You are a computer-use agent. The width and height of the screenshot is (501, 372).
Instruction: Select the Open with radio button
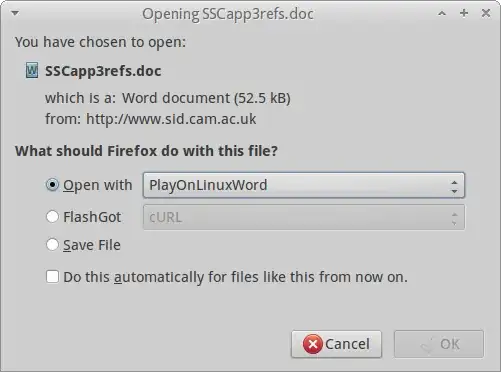coord(52,185)
